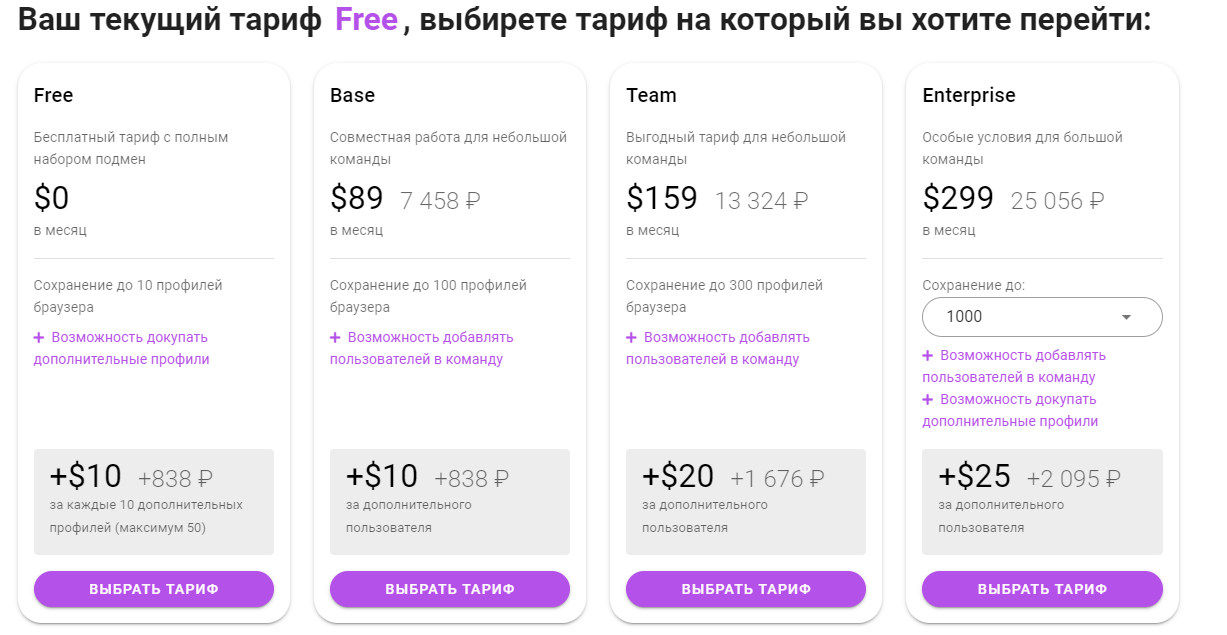Click plus icon for extra profiles in Enterprise
Image resolution: width=1227 pixels, height=635 pixels.
pyautogui.click(x=927, y=400)
